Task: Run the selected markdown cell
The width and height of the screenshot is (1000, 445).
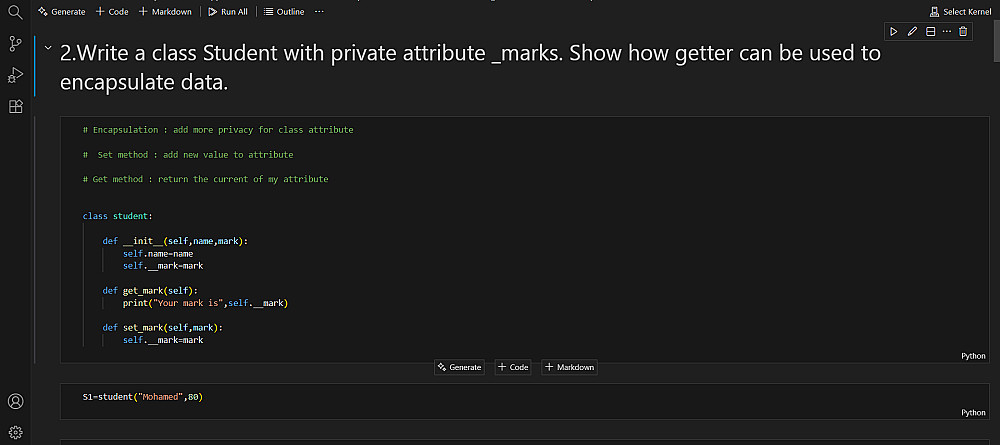Action: [894, 32]
